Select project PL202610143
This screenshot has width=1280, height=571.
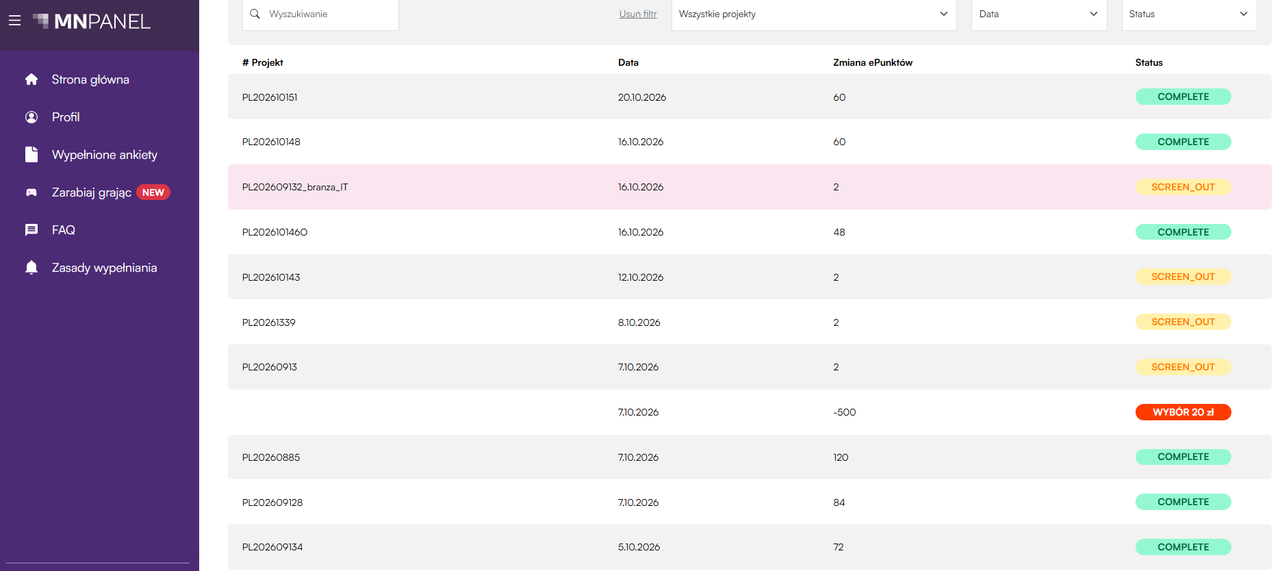click(271, 277)
